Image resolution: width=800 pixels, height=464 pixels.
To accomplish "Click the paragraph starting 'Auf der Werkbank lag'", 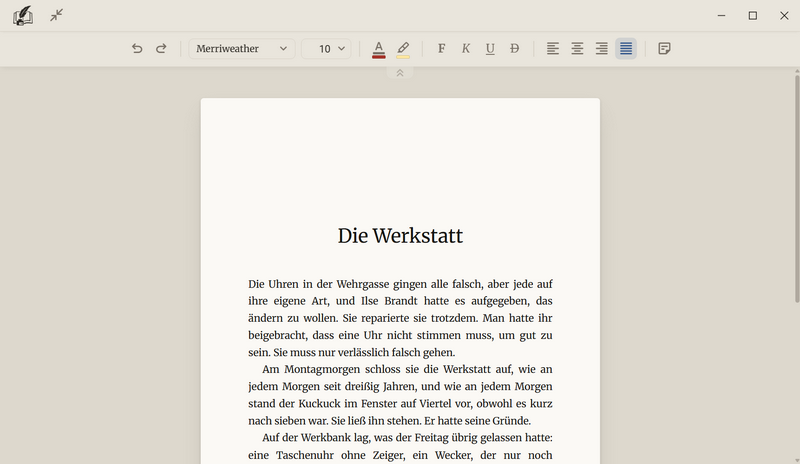I will tap(401, 447).
